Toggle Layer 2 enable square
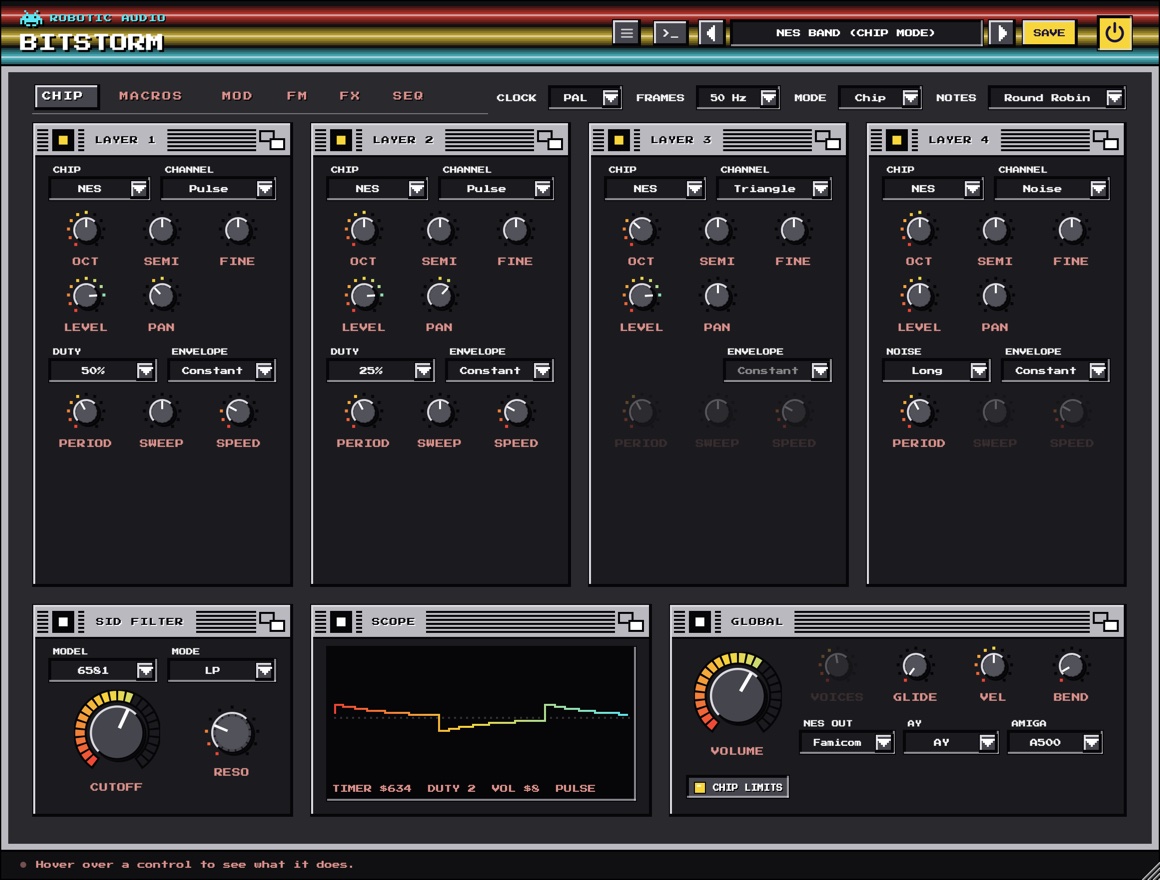The width and height of the screenshot is (1160, 880). pyautogui.click(x=341, y=140)
